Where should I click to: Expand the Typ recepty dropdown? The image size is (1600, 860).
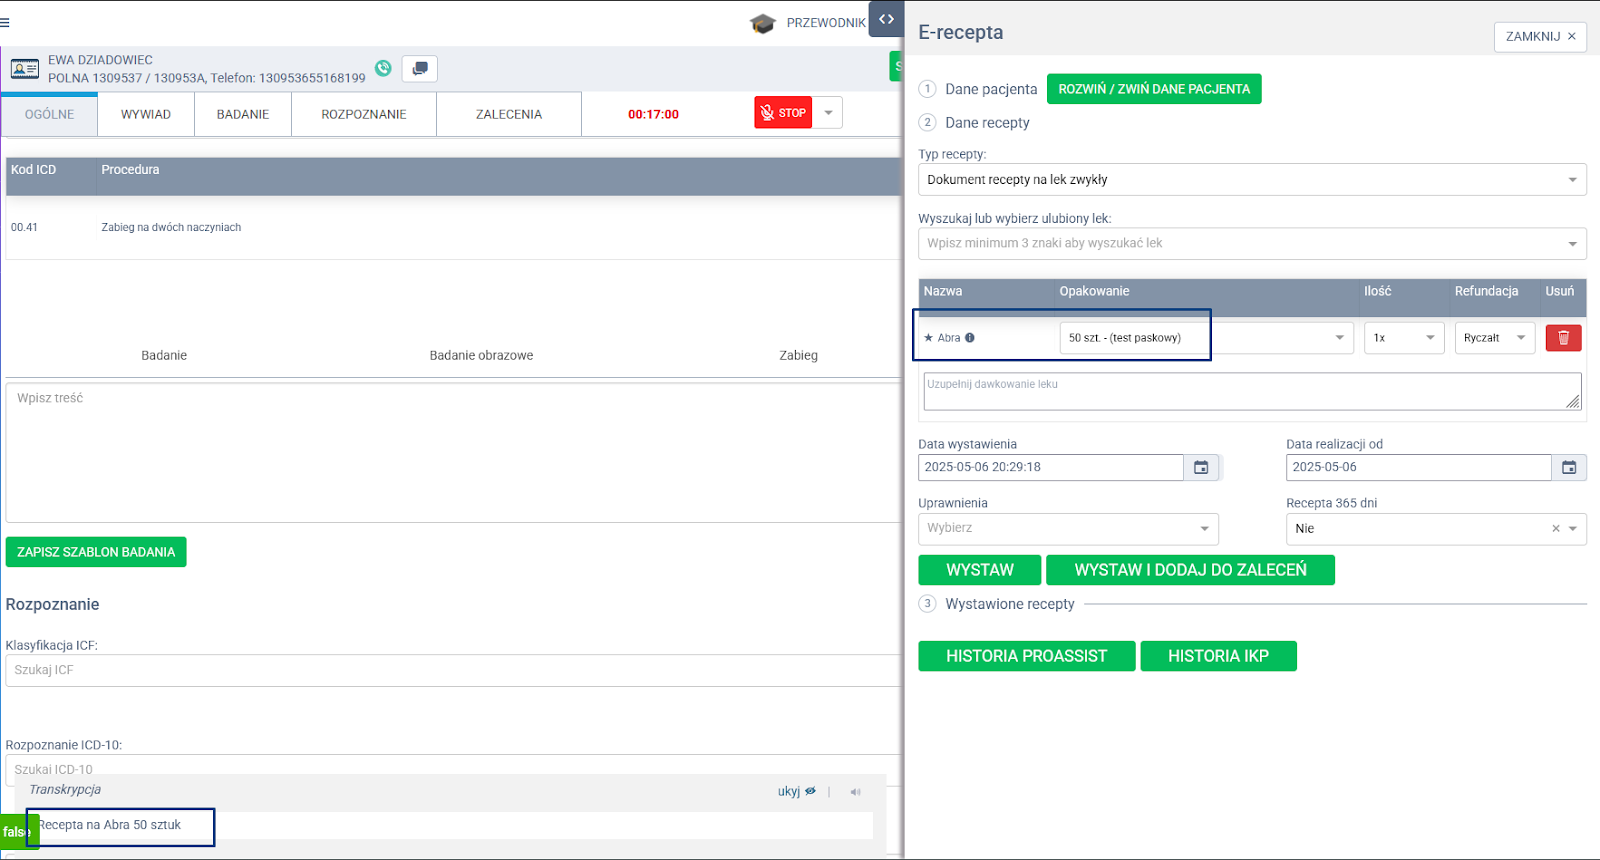point(1571,180)
